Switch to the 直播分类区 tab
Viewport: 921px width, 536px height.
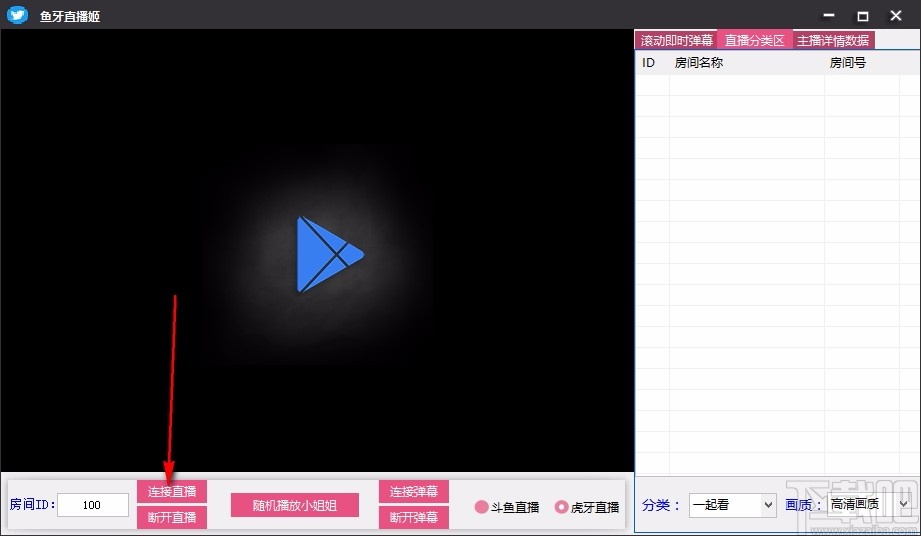point(755,40)
